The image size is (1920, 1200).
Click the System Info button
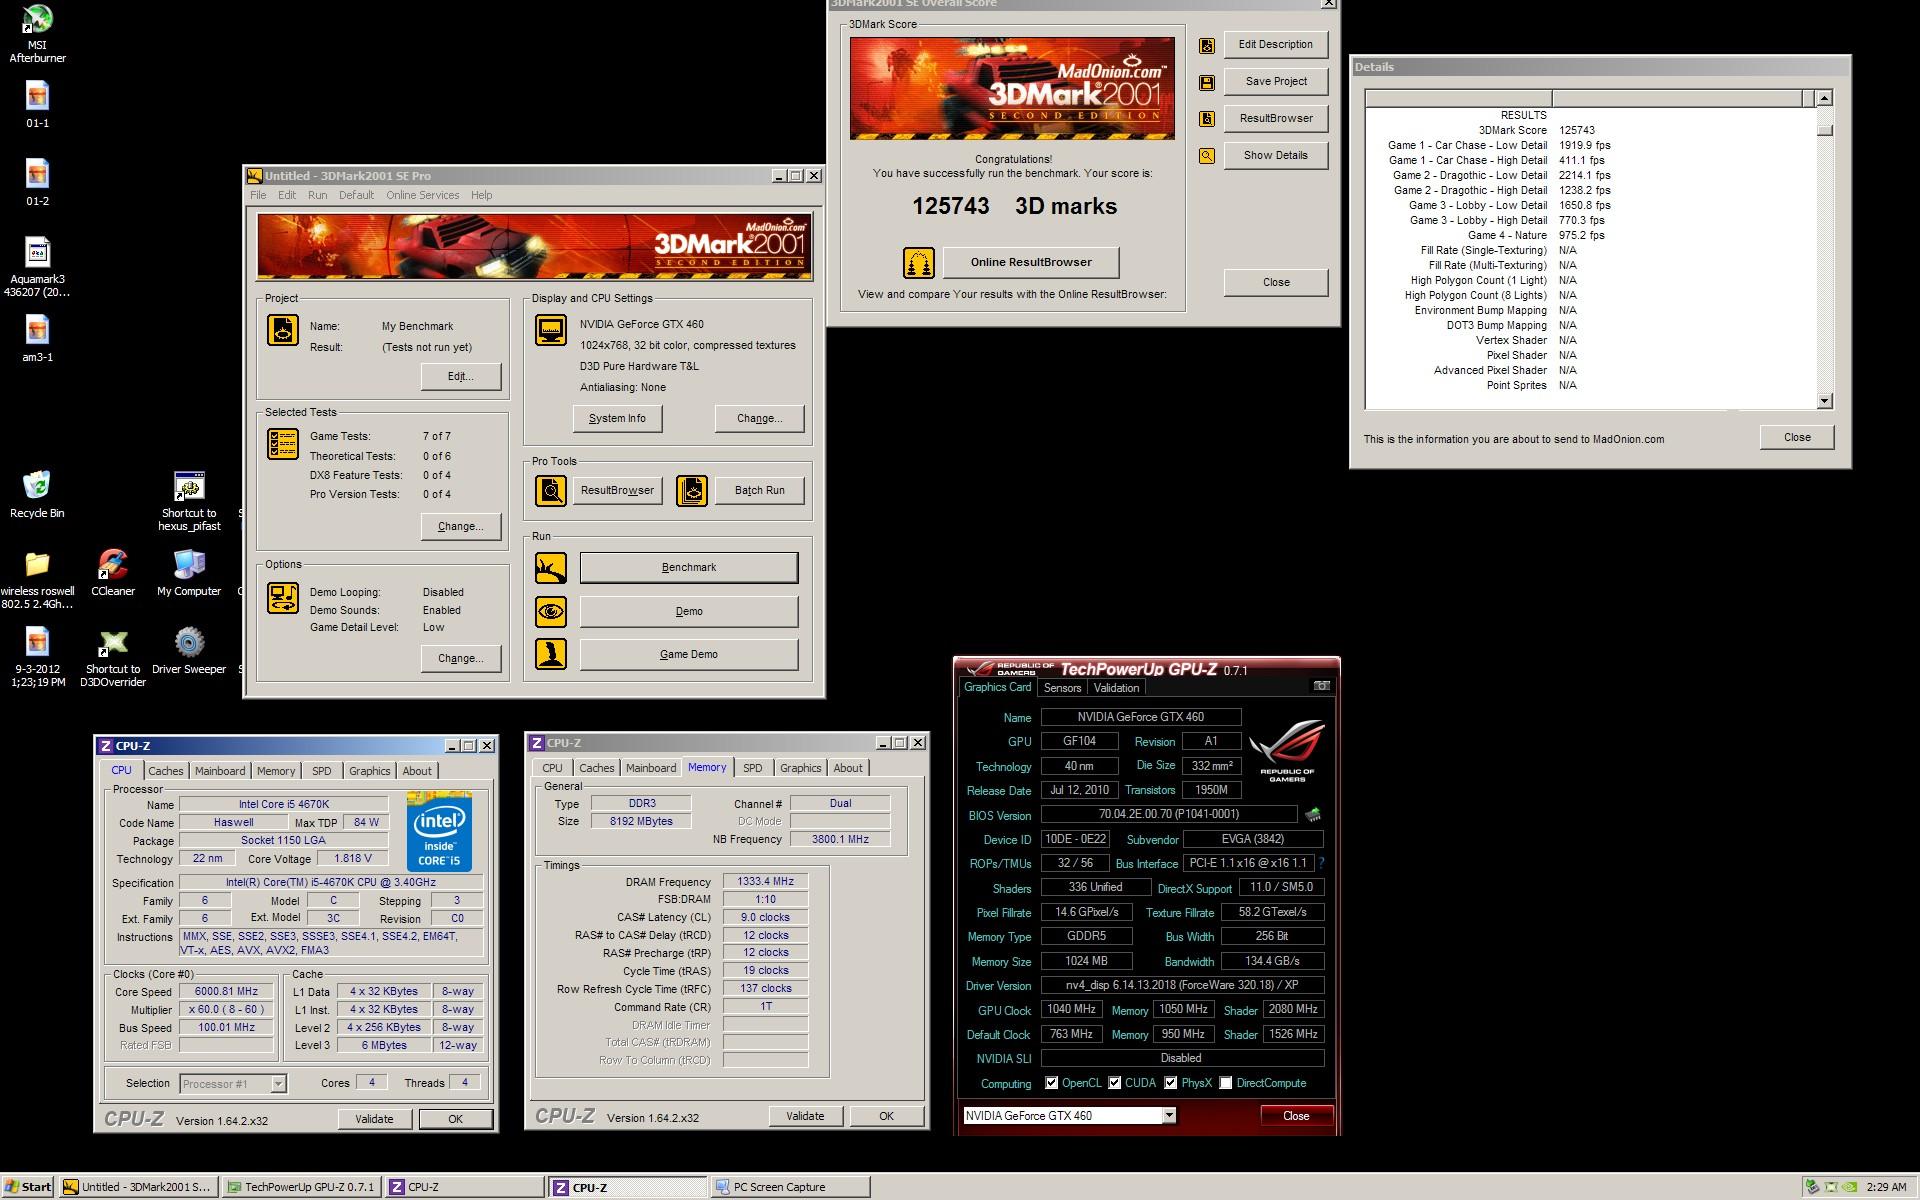click(617, 419)
